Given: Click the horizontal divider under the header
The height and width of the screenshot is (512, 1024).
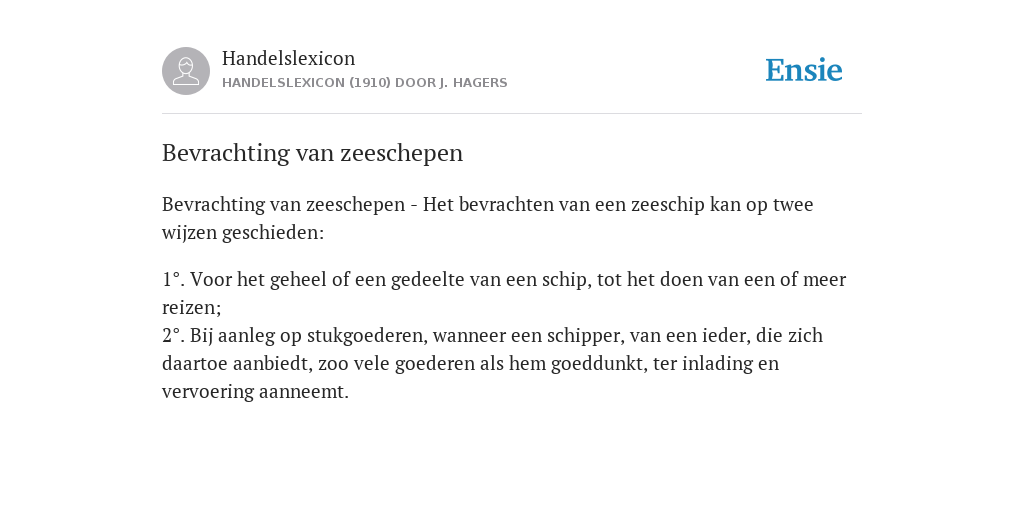Looking at the screenshot, I should pos(512,114).
